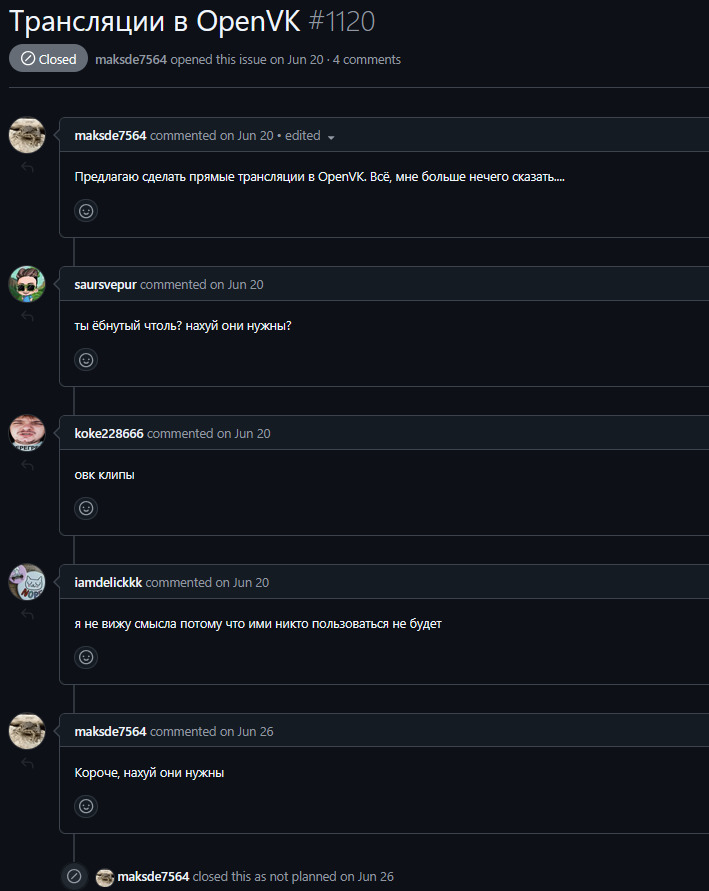Click reply arrow under saursvepur's avatar
Image resolution: width=709 pixels, height=891 pixels.
coord(27,317)
